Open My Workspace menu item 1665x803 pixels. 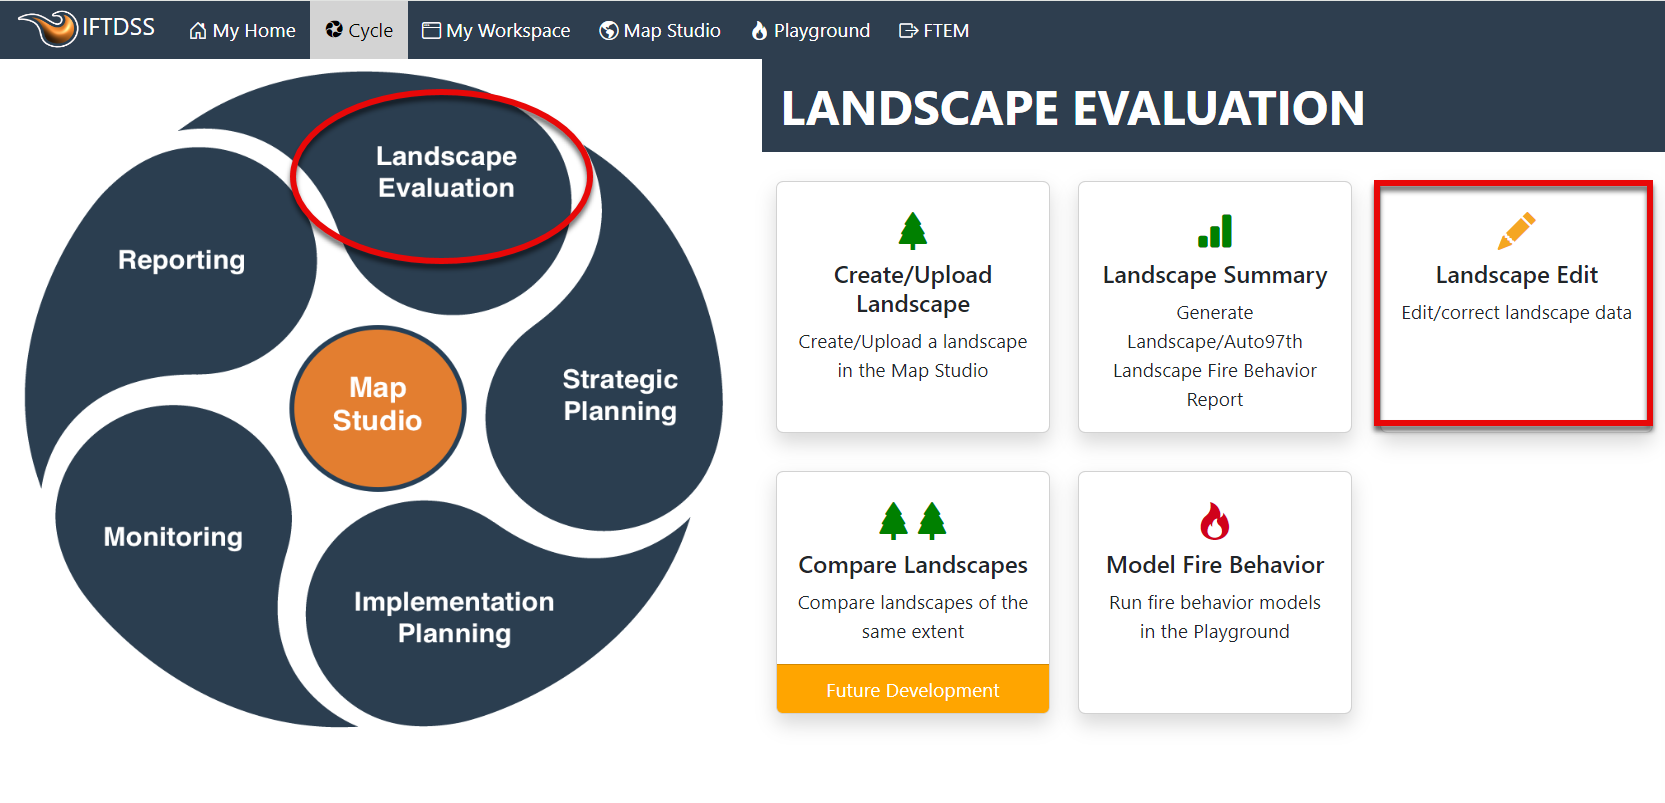coord(496,30)
